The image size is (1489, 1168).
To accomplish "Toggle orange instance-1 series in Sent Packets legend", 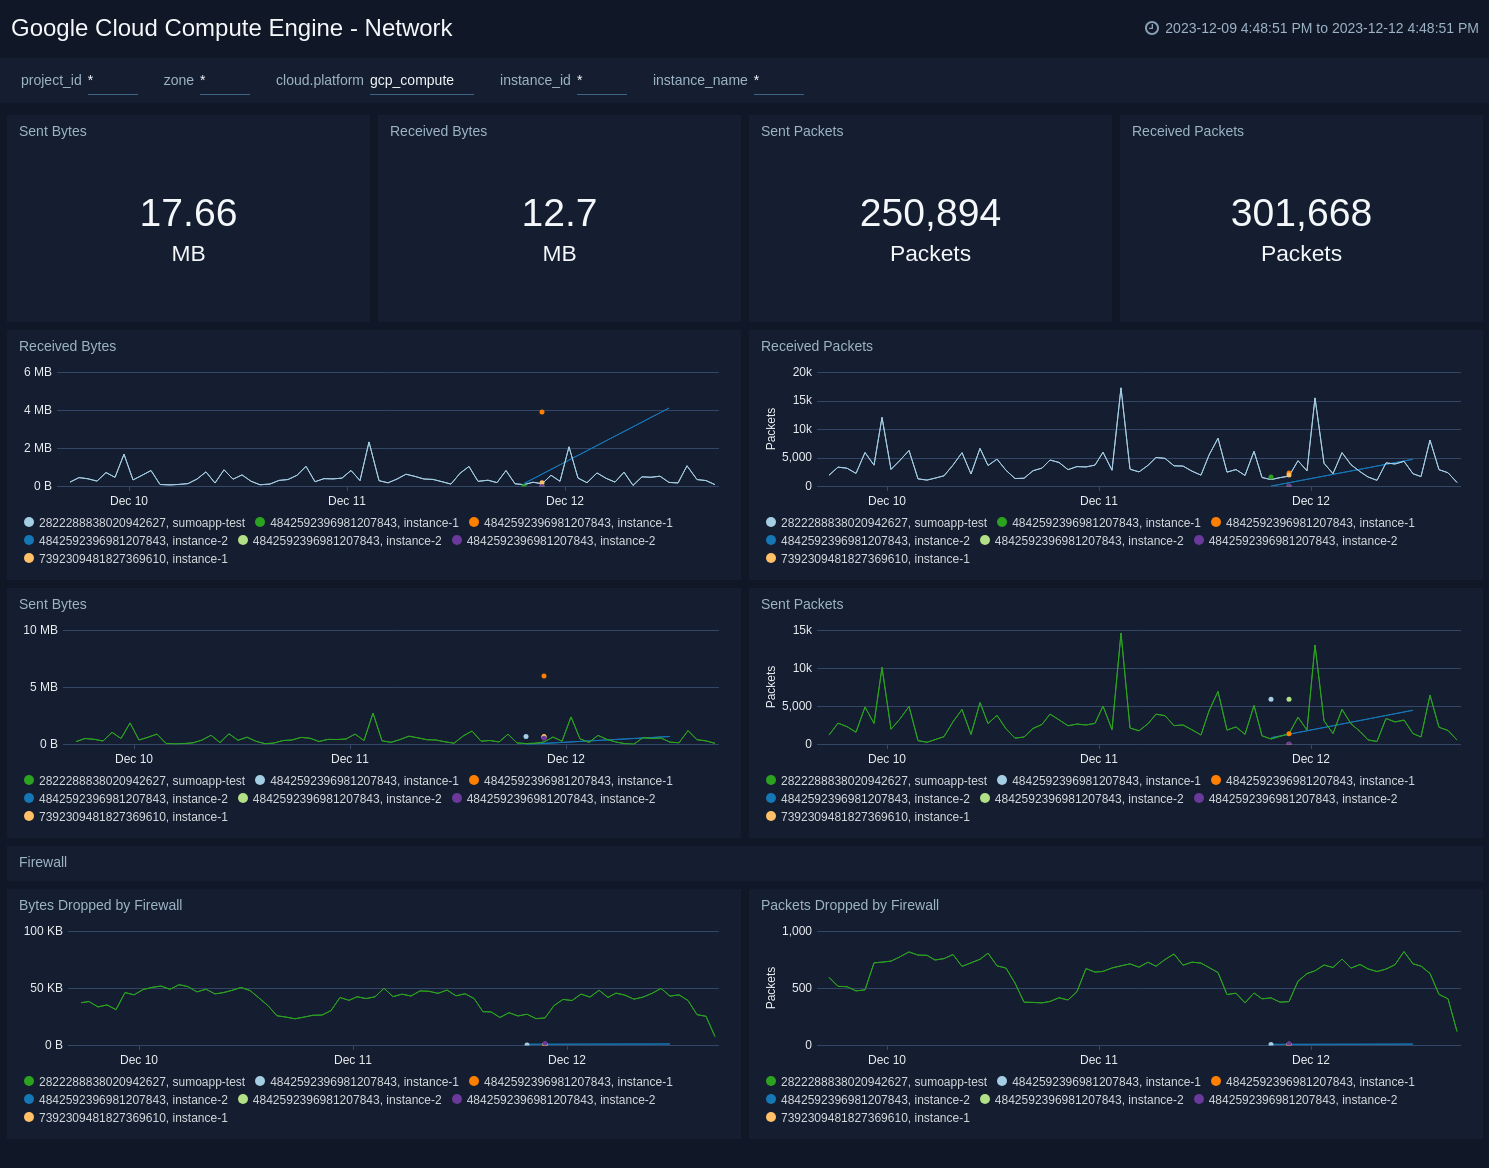I will coord(1313,781).
